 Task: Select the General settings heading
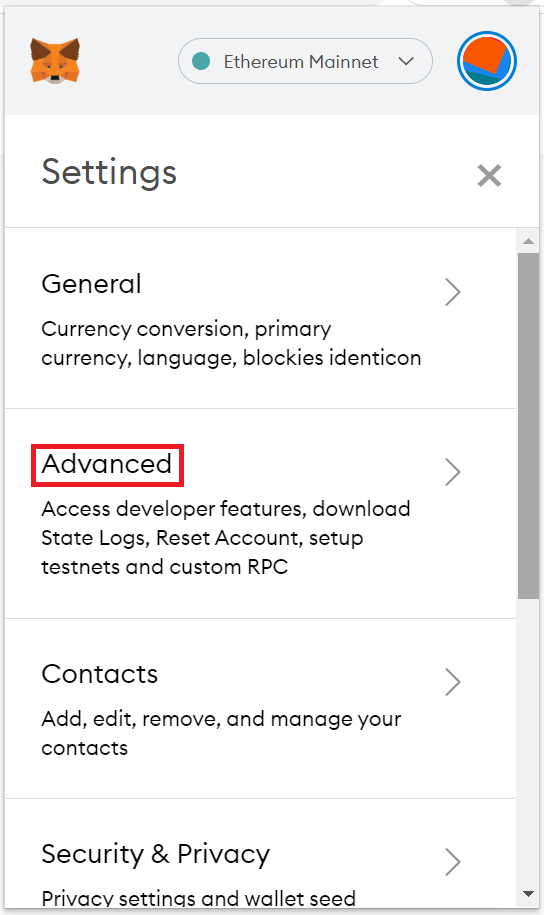point(92,284)
